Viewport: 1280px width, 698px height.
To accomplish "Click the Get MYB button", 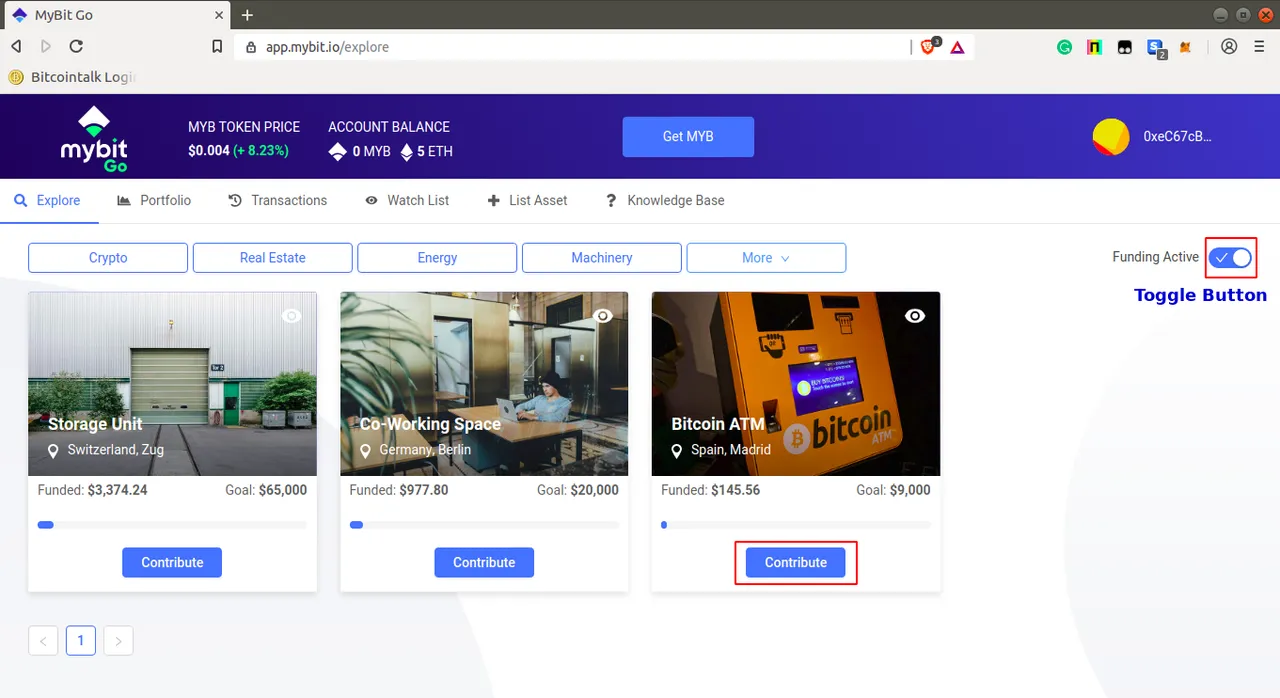I will point(688,137).
